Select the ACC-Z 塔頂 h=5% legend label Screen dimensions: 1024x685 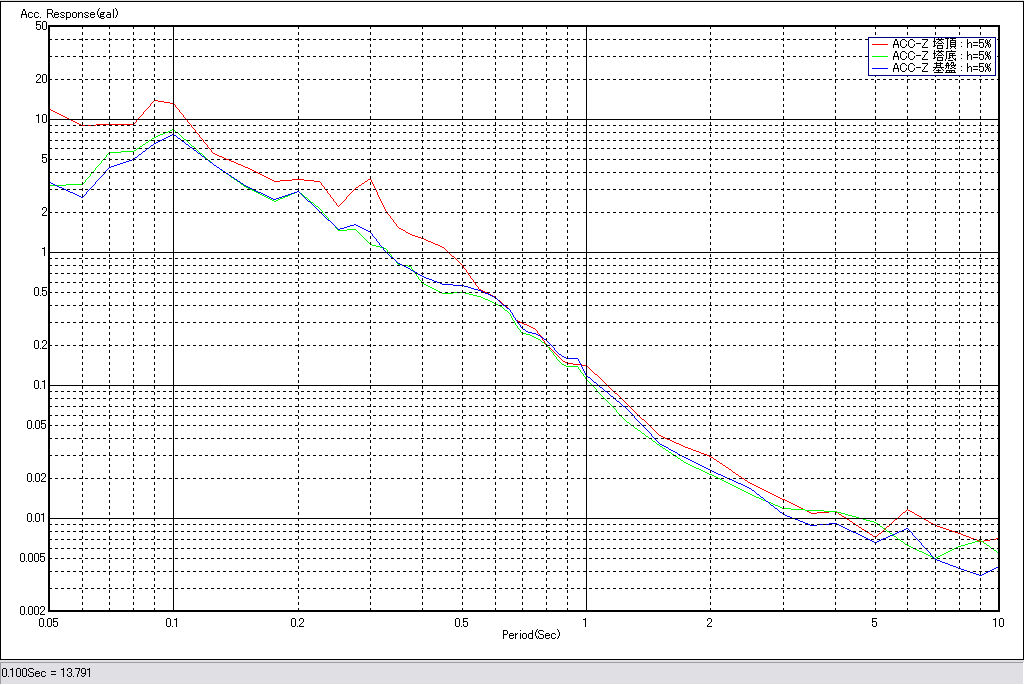(x=942, y=44)
